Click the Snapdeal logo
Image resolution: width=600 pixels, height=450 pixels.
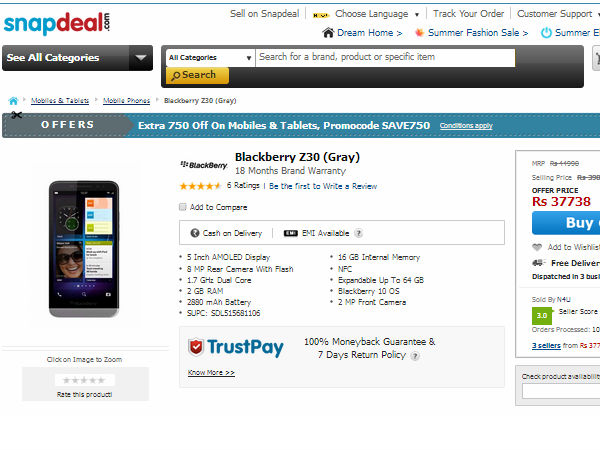pyautogui.click(x=57, y=23)
